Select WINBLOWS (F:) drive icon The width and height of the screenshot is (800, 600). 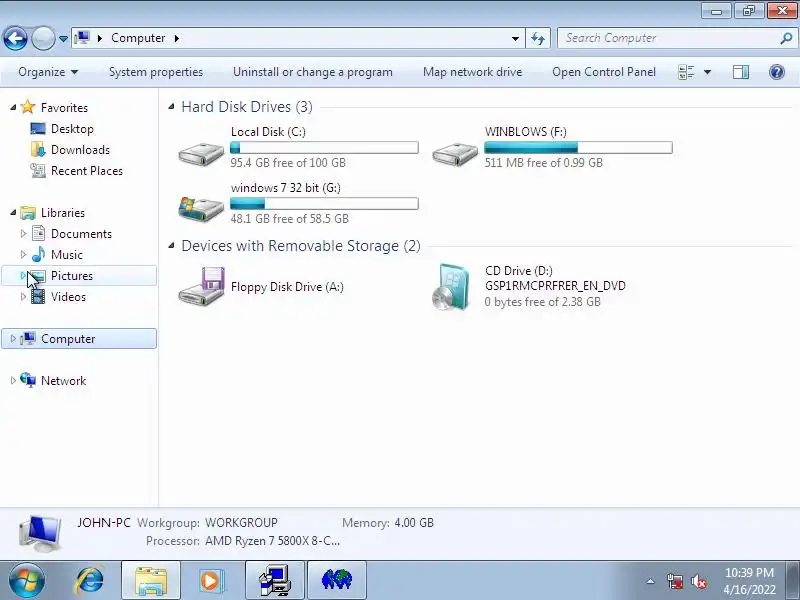pos(455,153)
